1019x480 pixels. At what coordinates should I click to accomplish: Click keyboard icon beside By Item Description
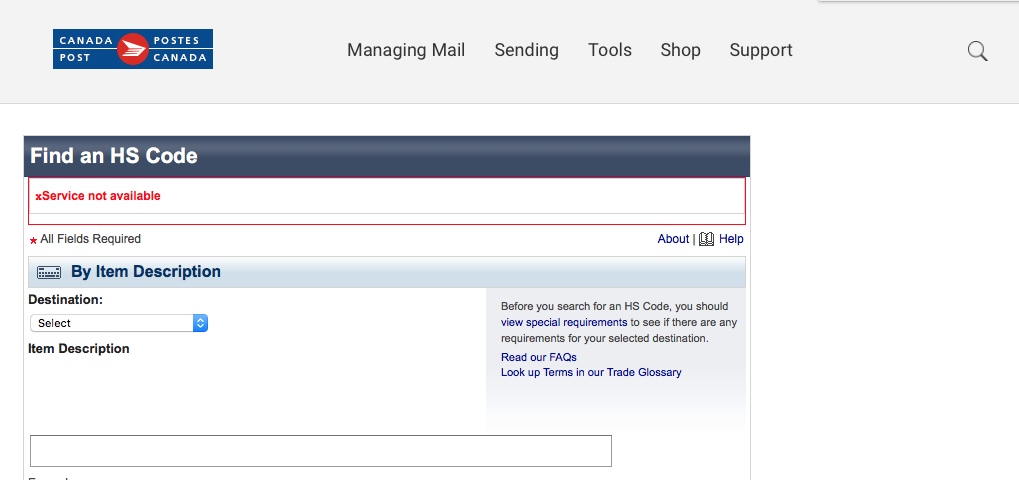(x=49, y=272)
